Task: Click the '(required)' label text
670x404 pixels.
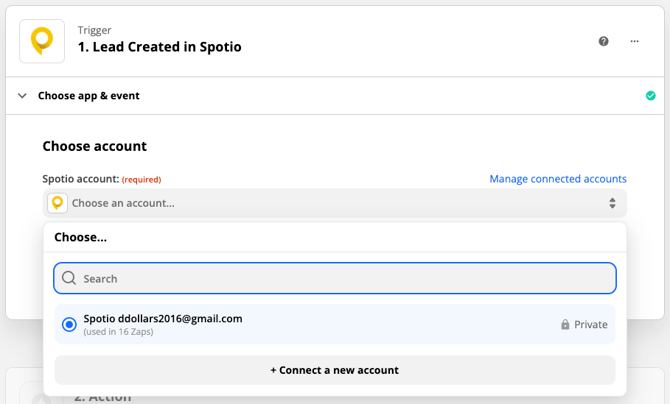Action: (x=141, y=180)
